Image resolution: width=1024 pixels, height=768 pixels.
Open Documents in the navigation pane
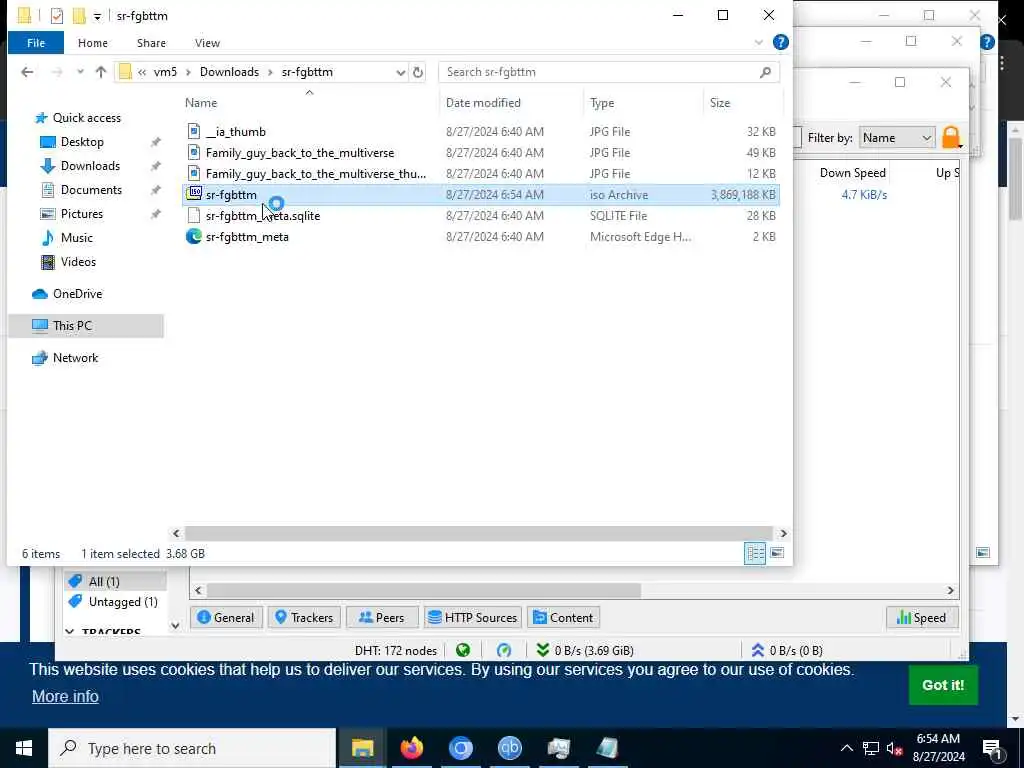(91, 190)
